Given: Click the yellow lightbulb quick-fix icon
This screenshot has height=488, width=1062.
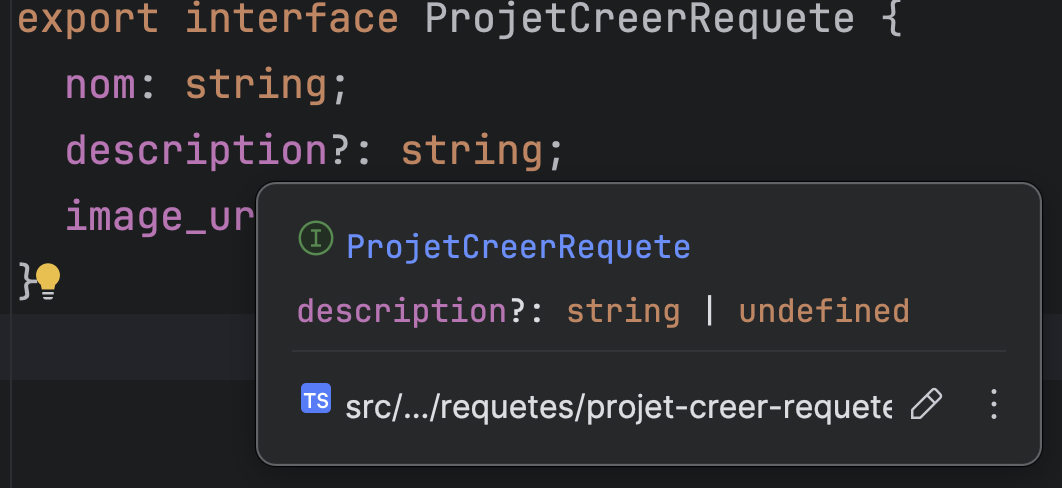Looking at the screenshot, I should point(48,281).
